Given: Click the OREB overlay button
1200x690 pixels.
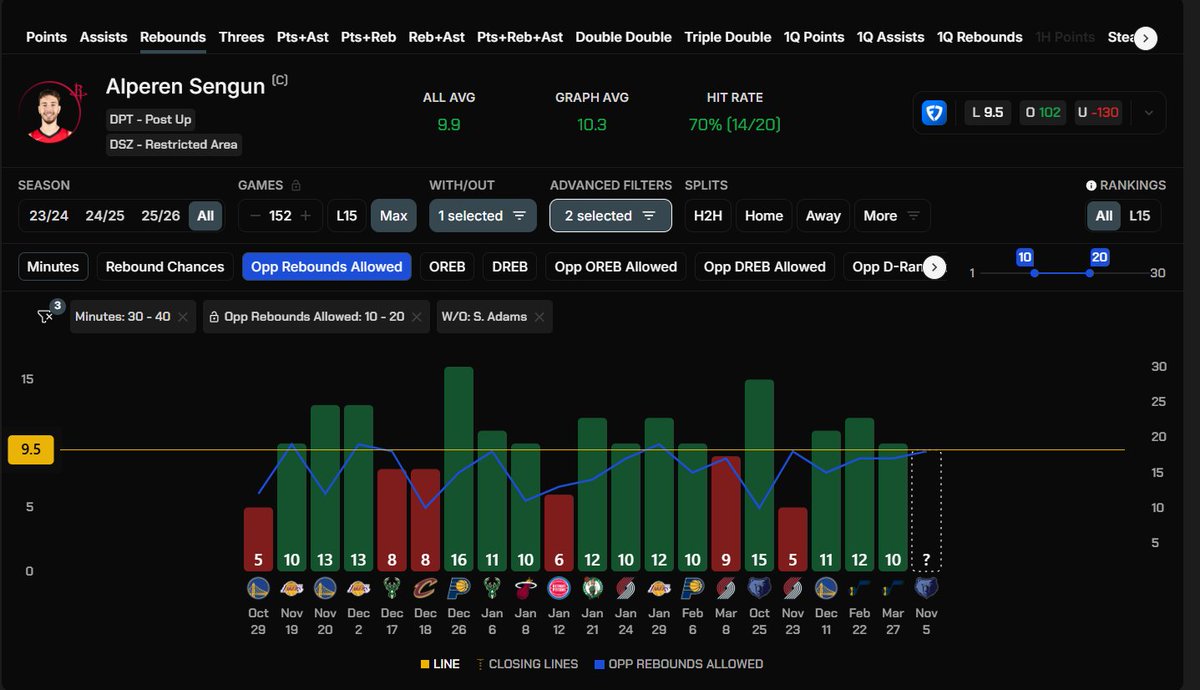Looking at the screenshot, I should coord(447,267).
